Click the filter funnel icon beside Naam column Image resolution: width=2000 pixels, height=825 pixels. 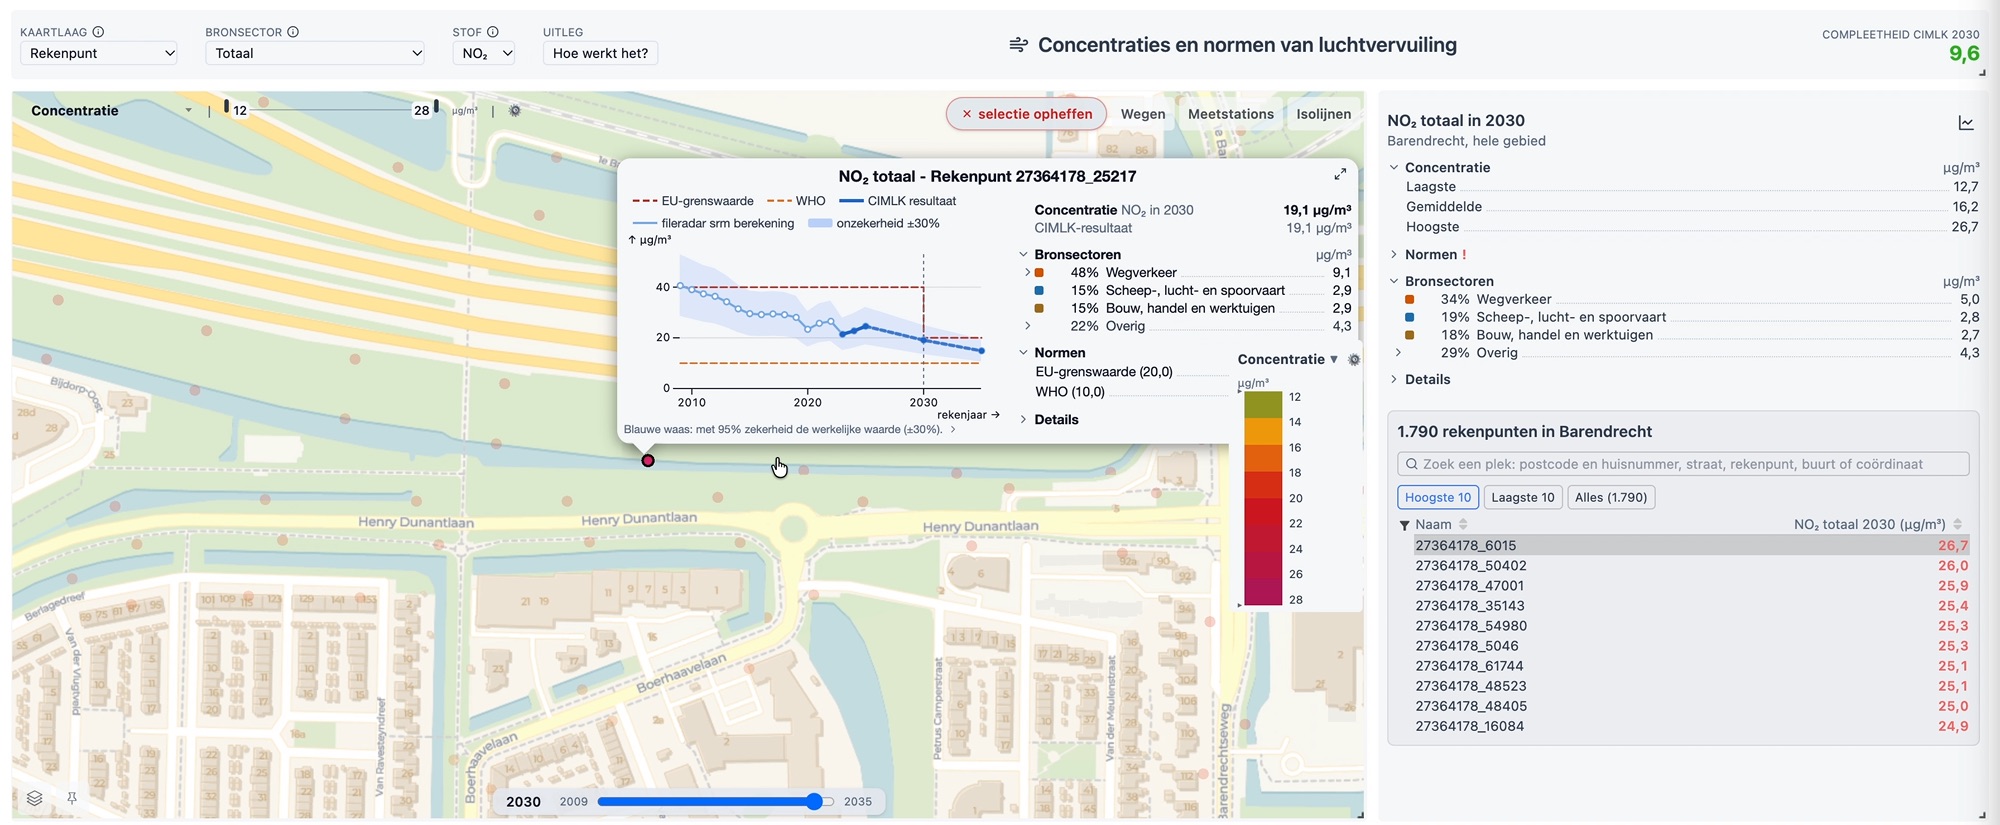[1404, 525]
